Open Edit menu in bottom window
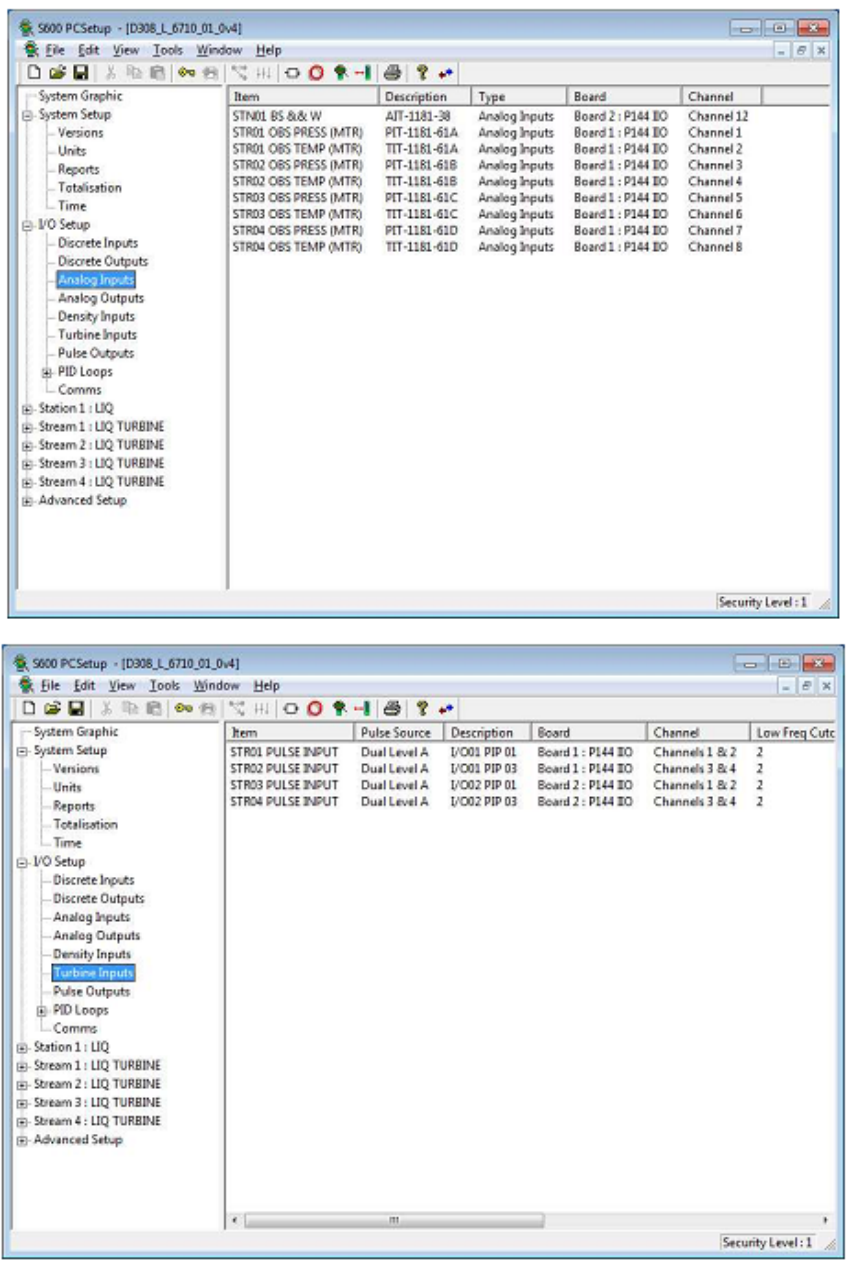 84,686
